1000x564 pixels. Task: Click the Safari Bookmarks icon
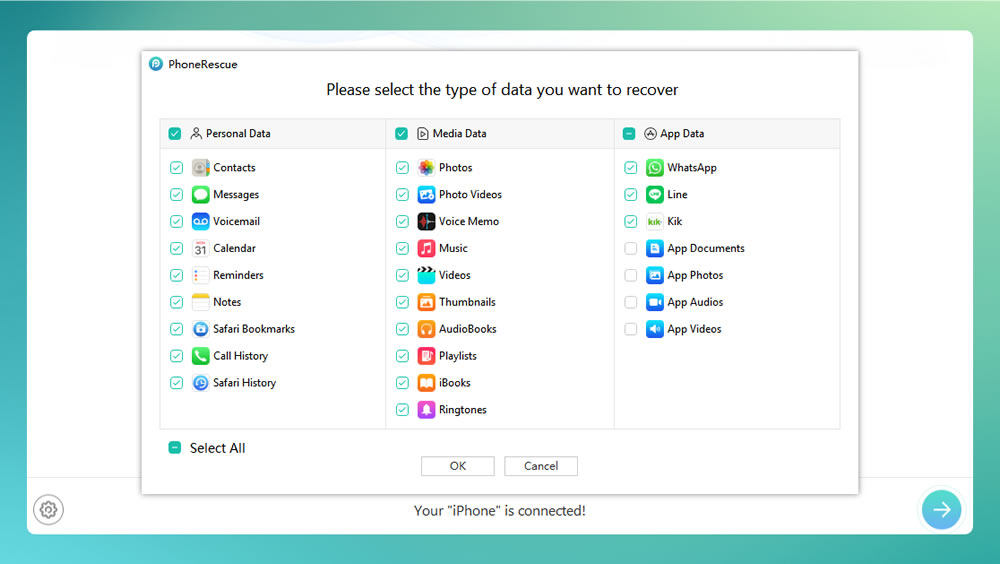200,329
